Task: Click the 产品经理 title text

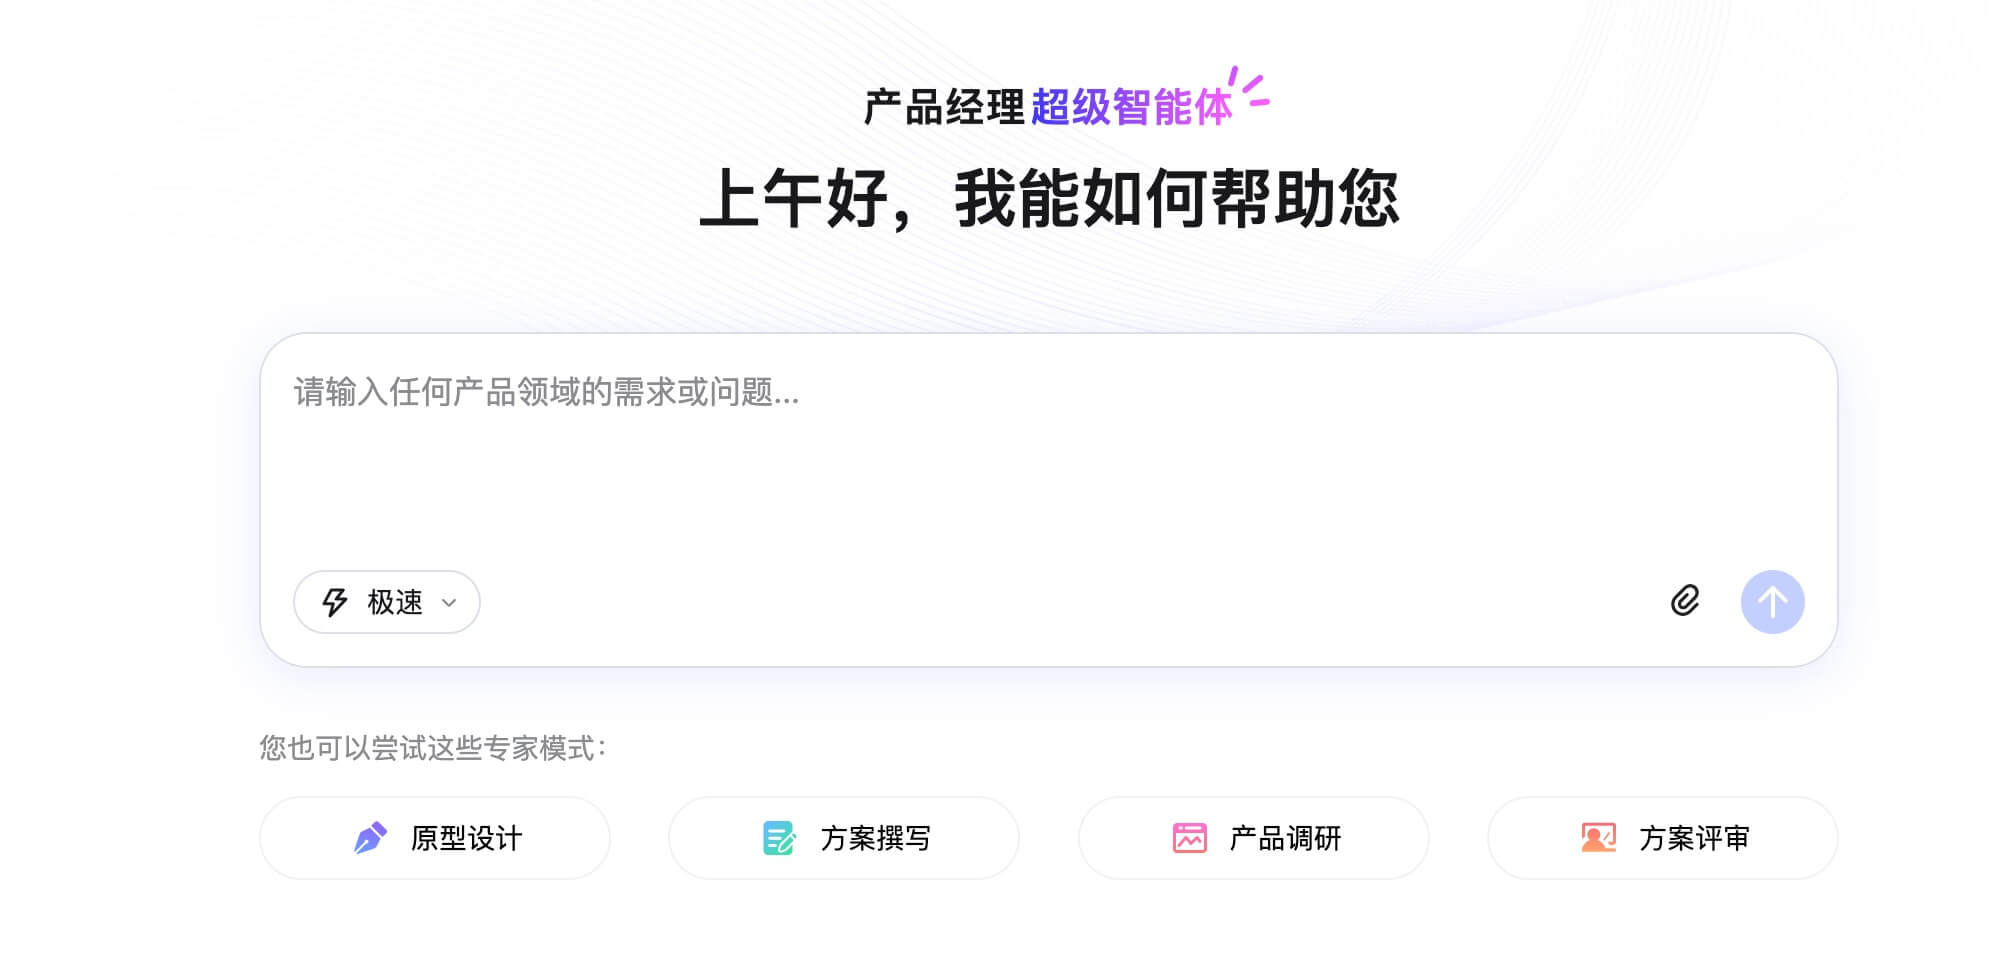Action: [x=944, y=108]
